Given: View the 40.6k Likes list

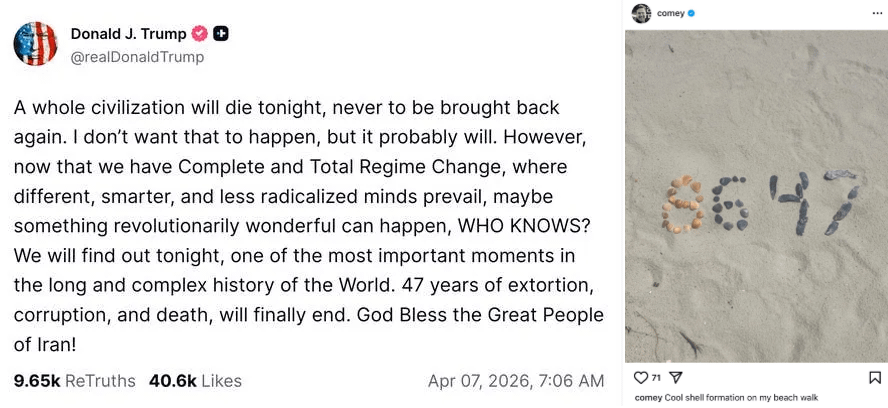Looking at the screenshot, I should [x=195, y=381].
